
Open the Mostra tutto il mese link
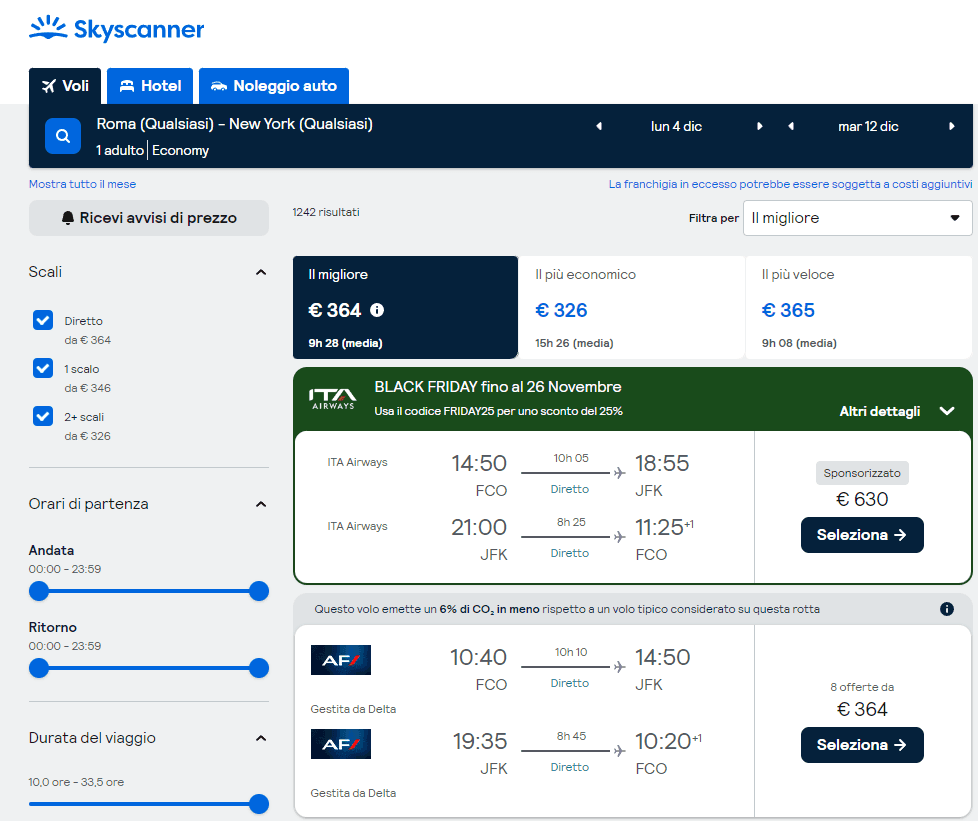click(x=82, y=184)
